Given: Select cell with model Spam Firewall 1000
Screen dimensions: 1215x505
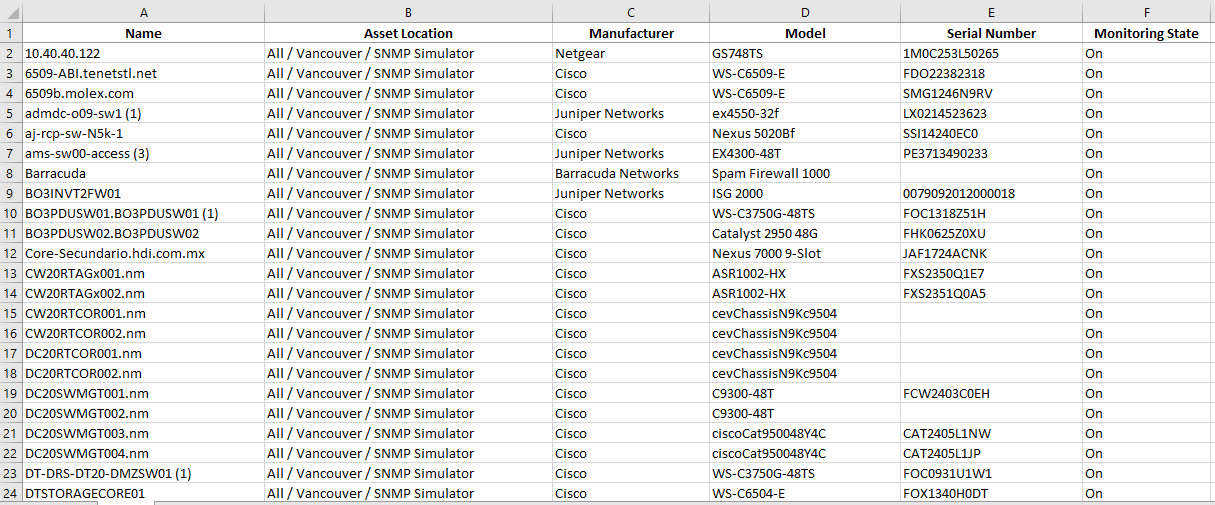Looking at the screenshot, I should click(804, 173).
